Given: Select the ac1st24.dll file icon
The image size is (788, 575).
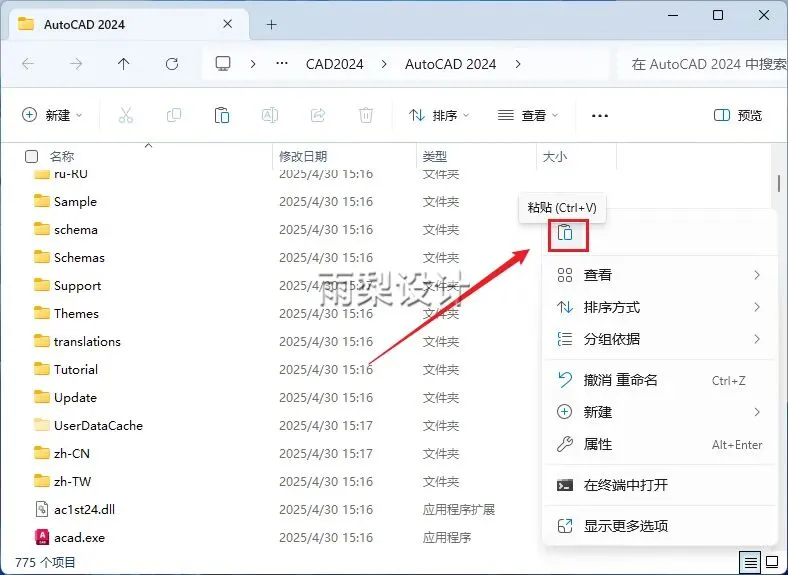Looking at the screenshot, I should pyautogui.click(x=42, y=509).
